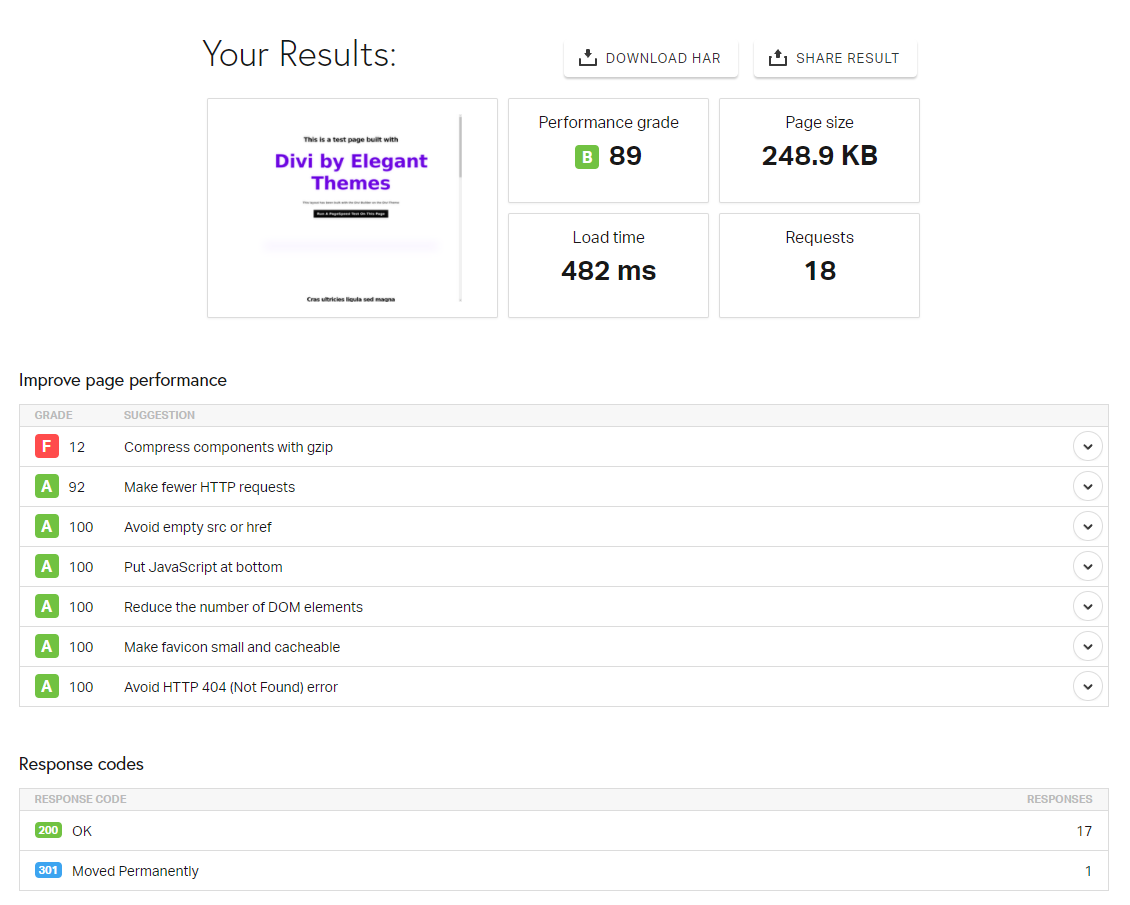1130x905 pixels.
Task: Expand Make favicon small and cacheable
Action: tap(1087, 647)
